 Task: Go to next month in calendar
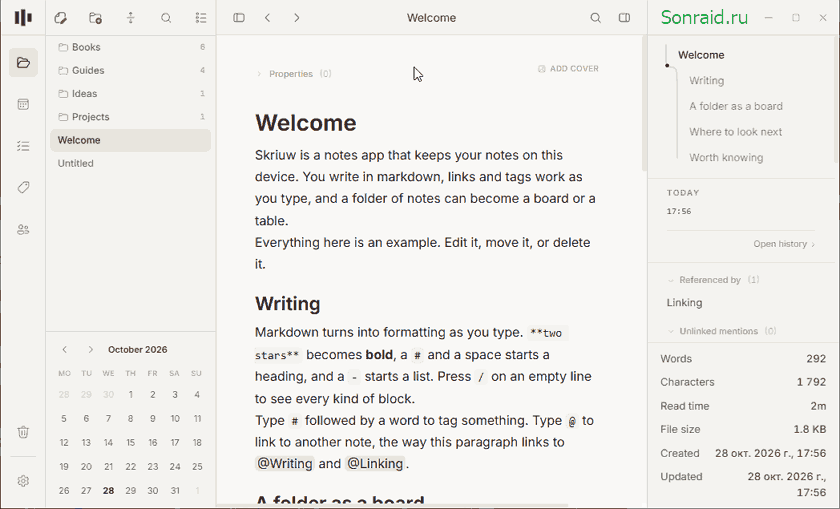[x=91, y=349]
